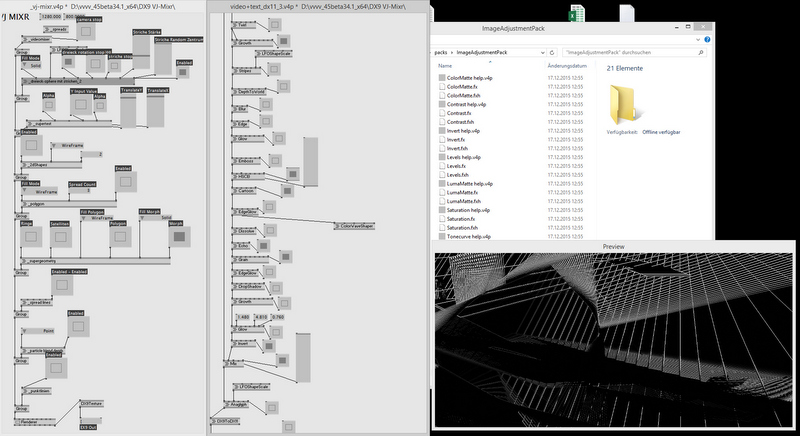The image size is (800, 436).
Task: Sort by the Änderungsdatum column header
Action: click(567, 65)
